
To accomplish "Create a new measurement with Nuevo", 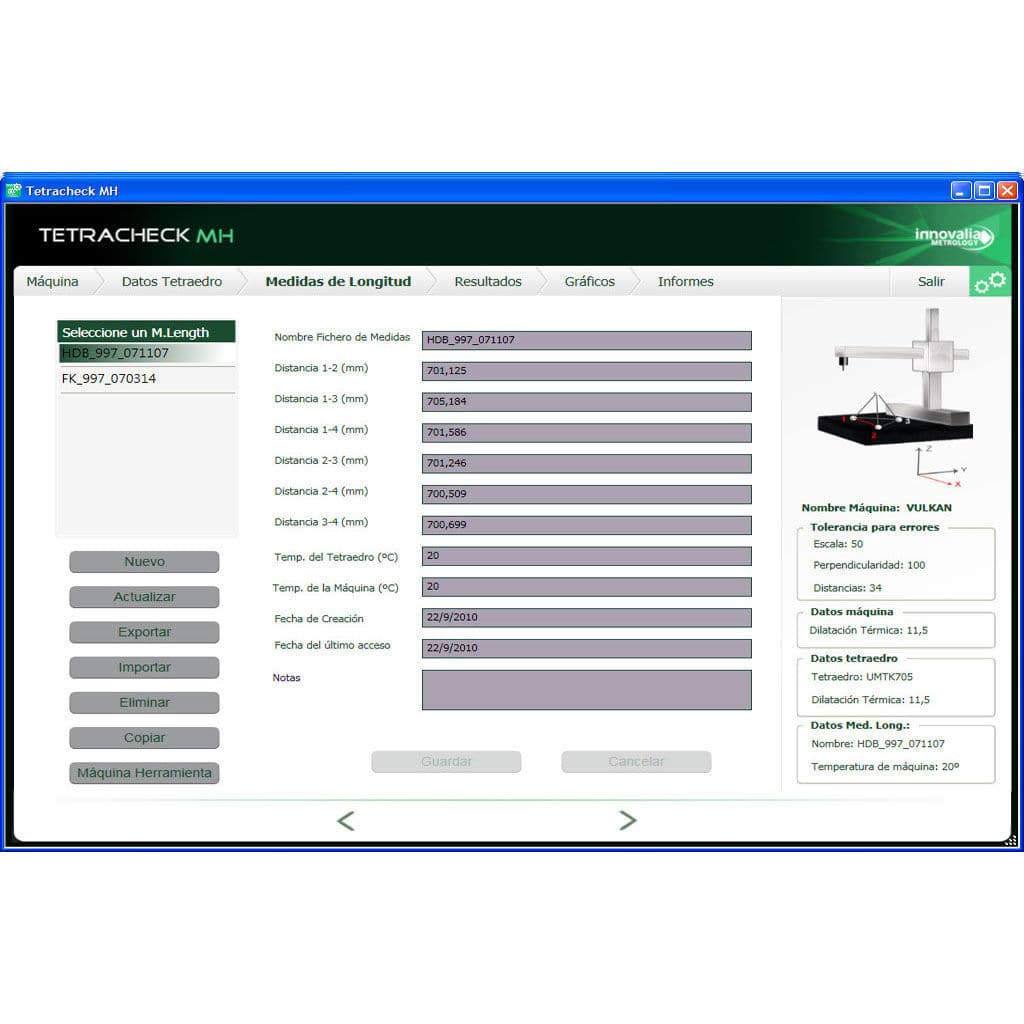I will (x=143, y=561).
